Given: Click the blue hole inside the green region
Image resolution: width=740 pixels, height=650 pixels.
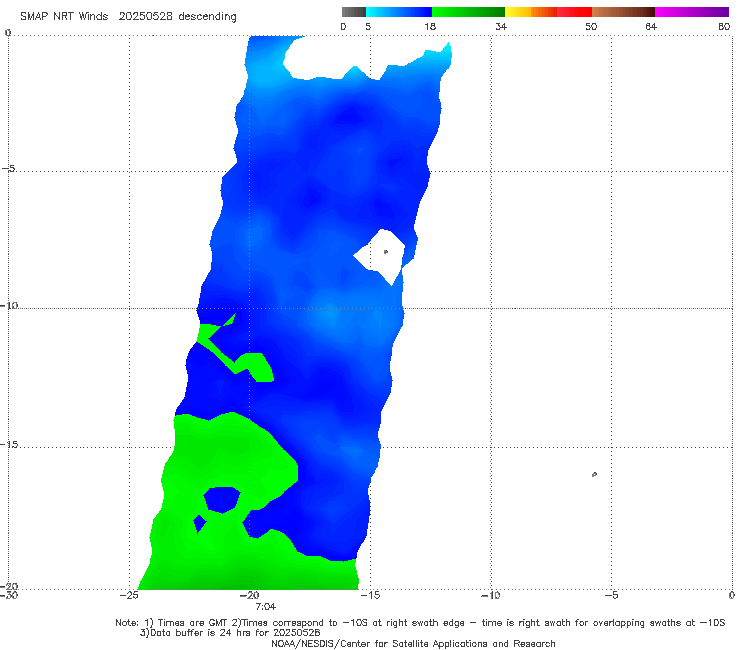Looking at the screenshot, I should pyautogui.click(x=222, y=499).
